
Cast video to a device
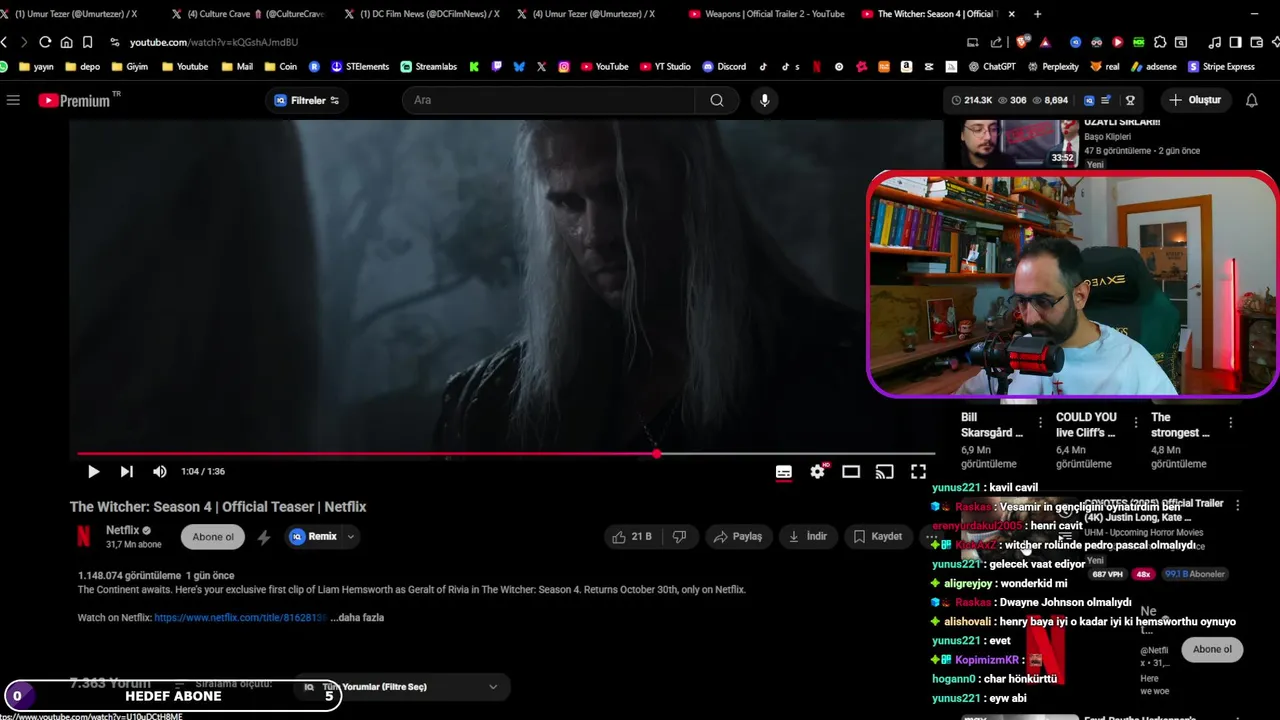point(885,472)
